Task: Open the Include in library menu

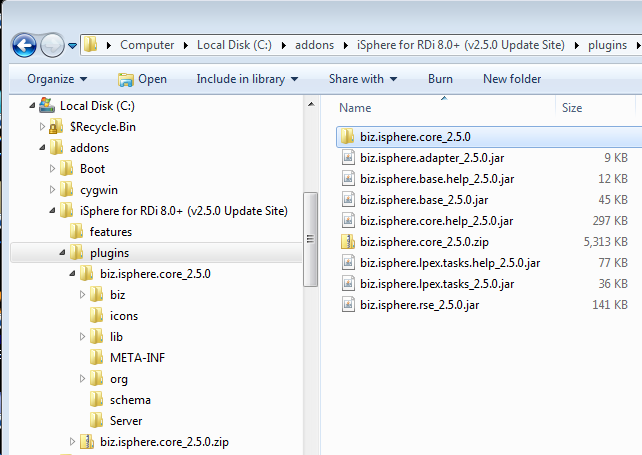Action: pos(247,79)
